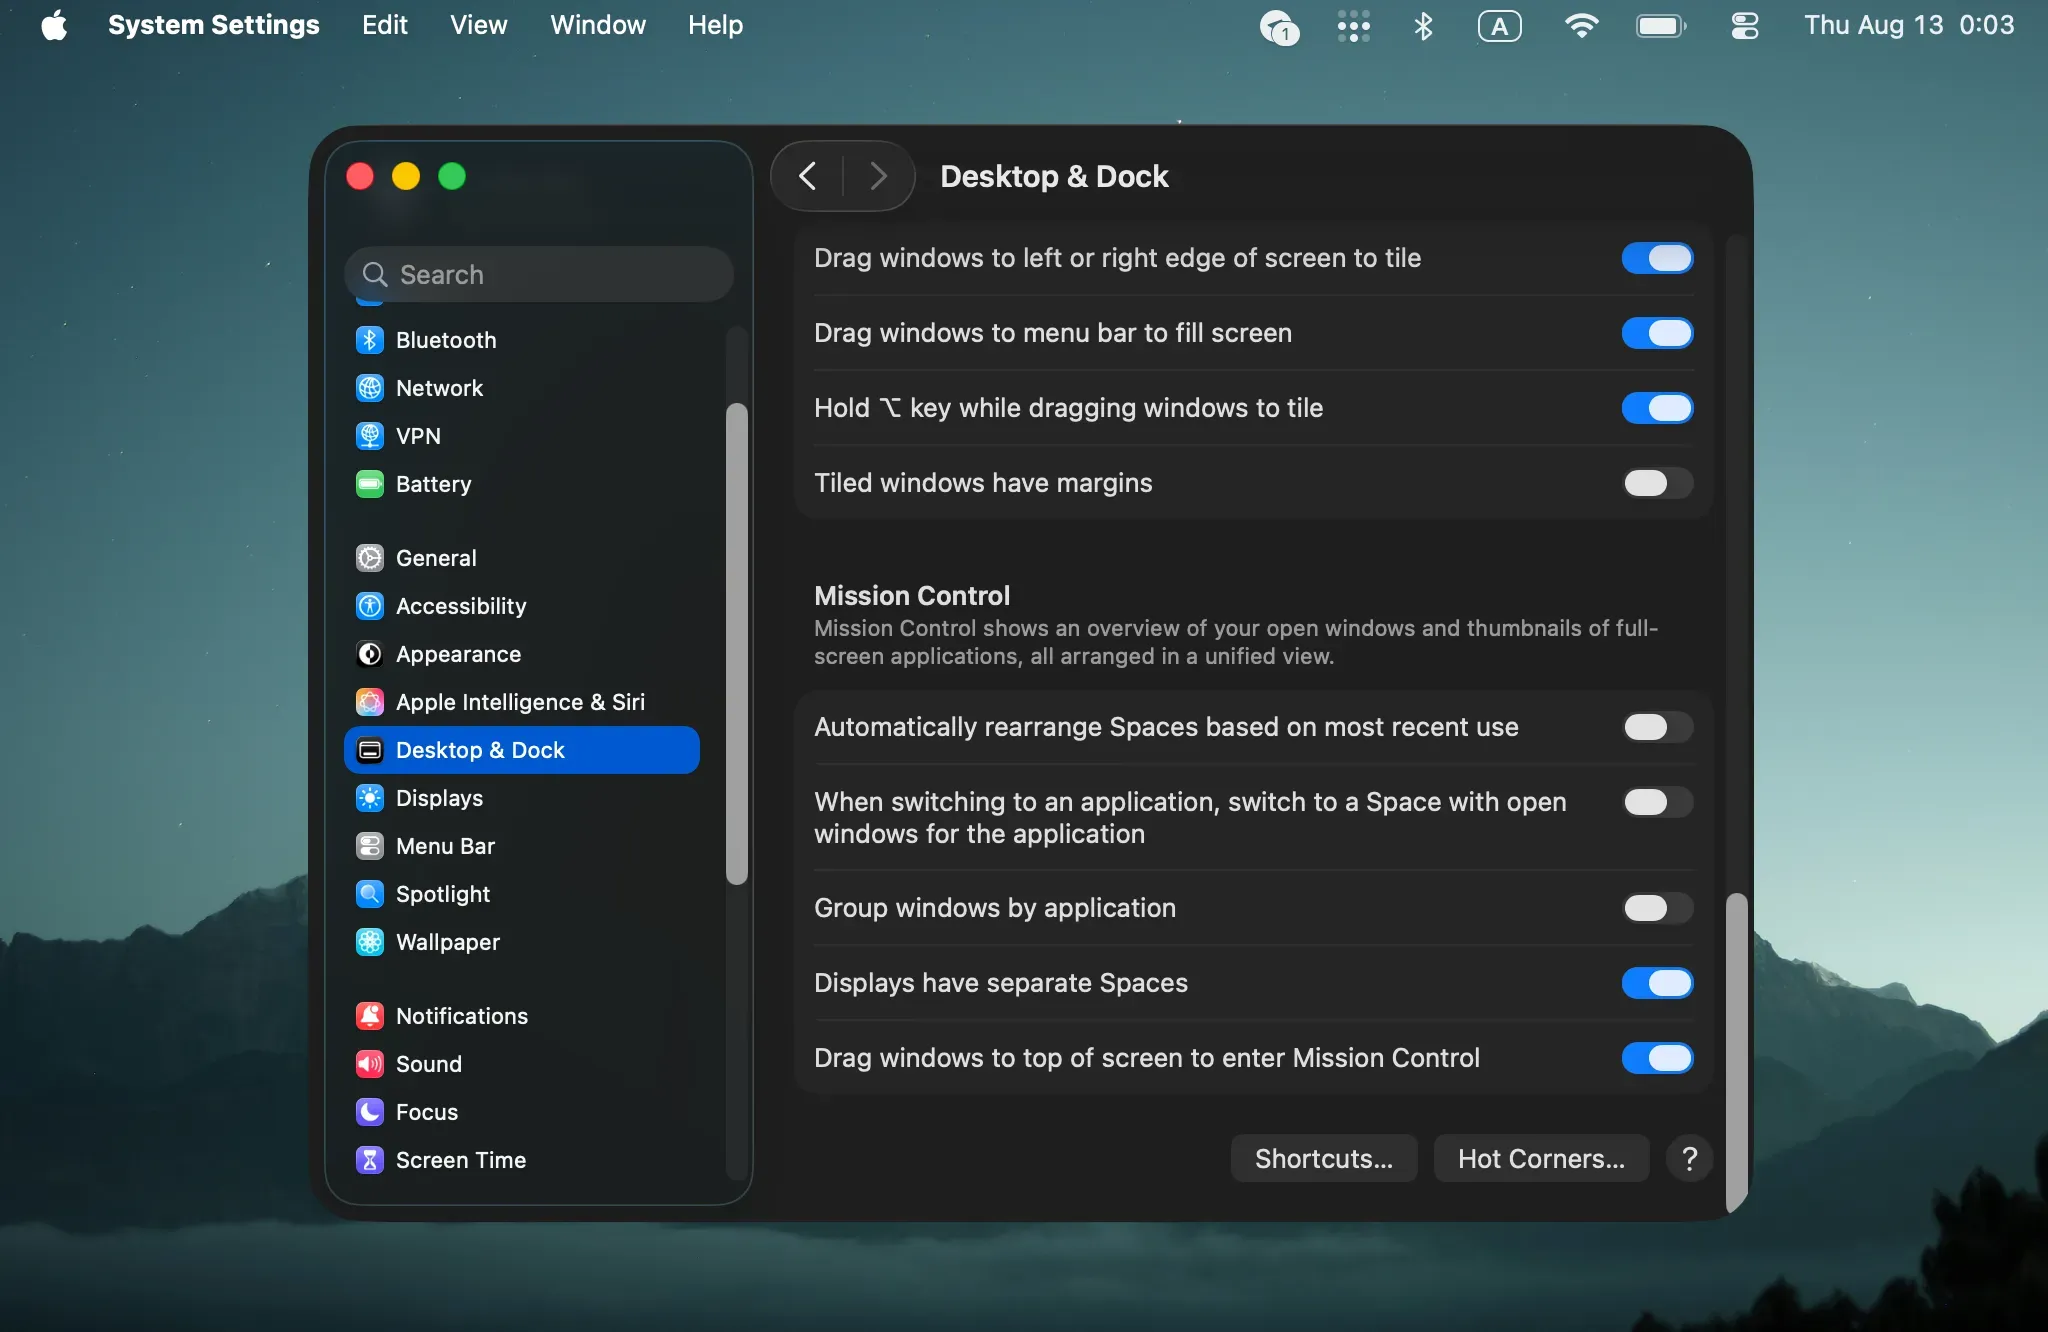Toggle drag windows to screen edge tiling
Screen dimensions: 2048x1332
click(1657, 258)
